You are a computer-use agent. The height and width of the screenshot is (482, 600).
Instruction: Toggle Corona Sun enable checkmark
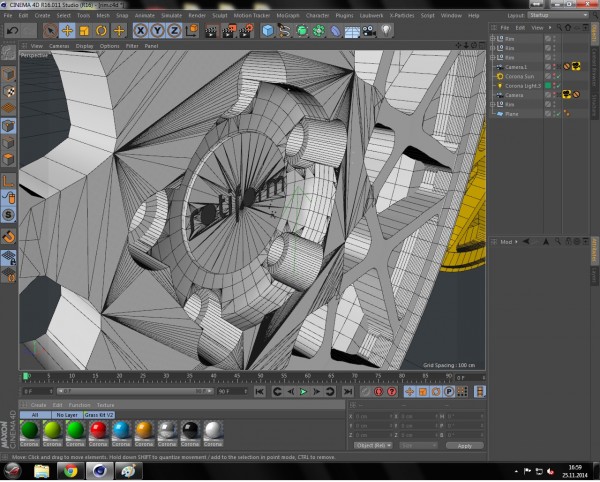click(x=558, y=76)
